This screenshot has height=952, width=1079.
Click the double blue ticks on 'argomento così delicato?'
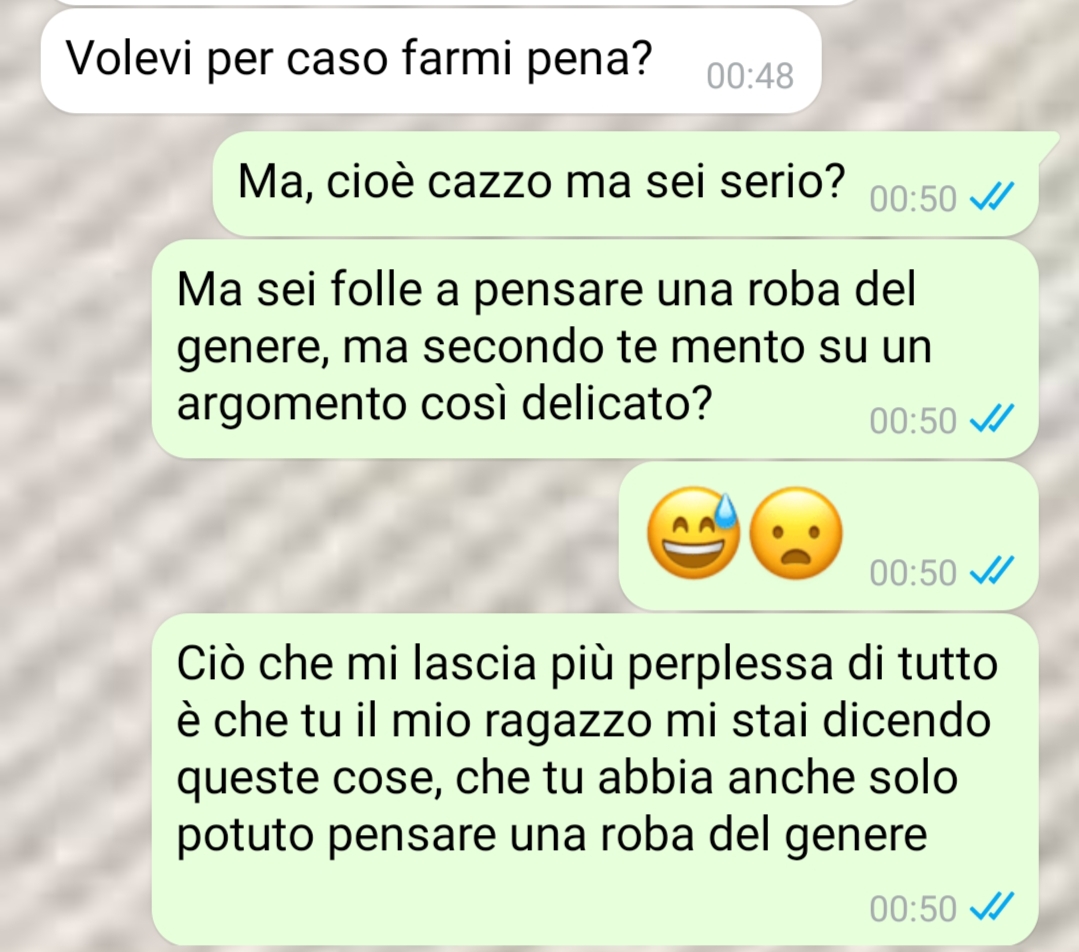coord(992,419)
